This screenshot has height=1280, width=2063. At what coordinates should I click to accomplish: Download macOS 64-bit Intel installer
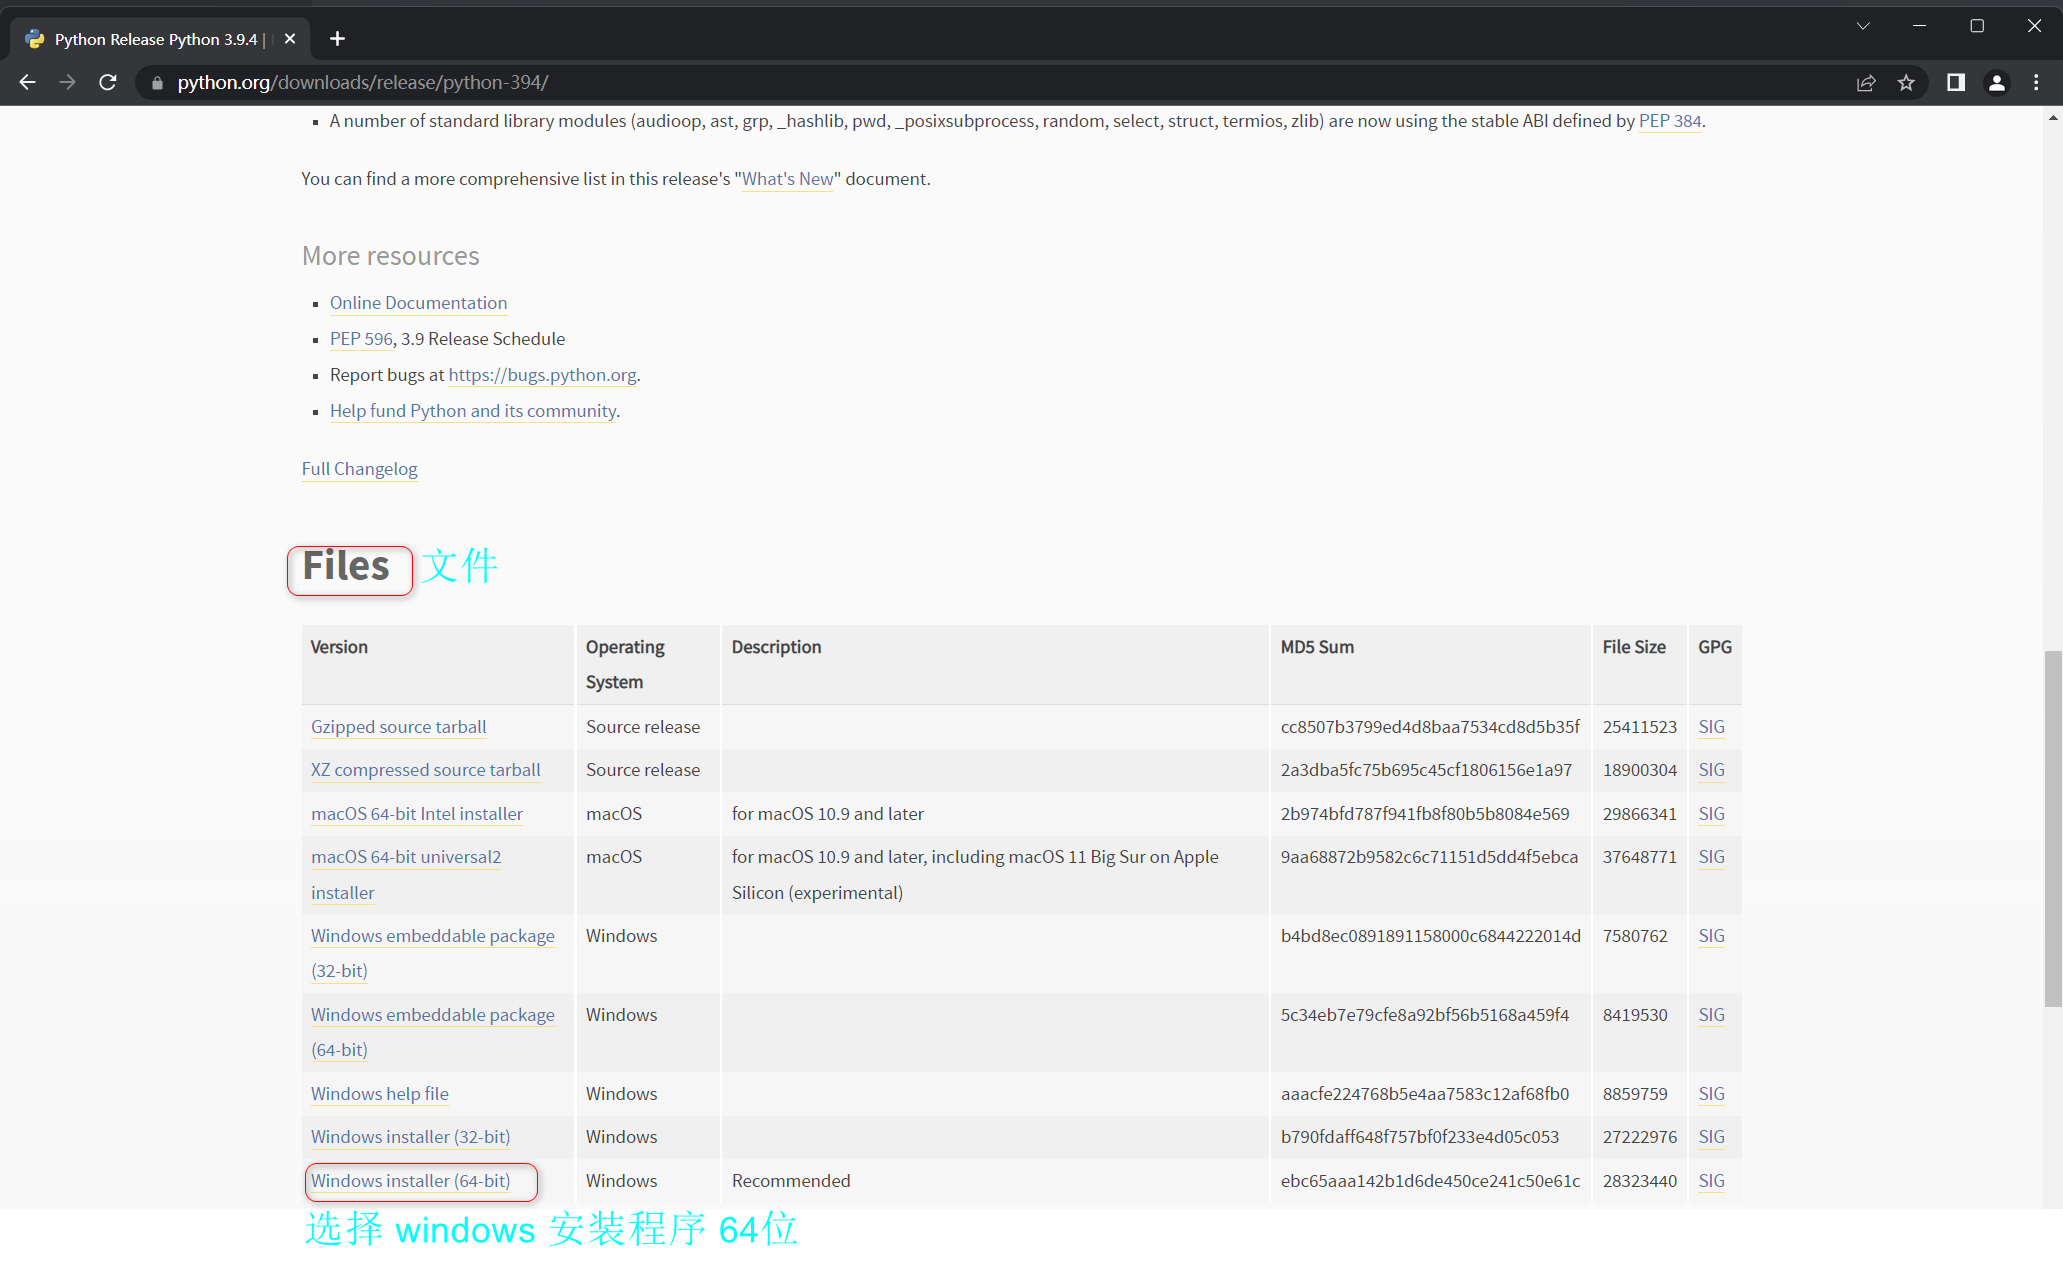(x=417, y=814)
